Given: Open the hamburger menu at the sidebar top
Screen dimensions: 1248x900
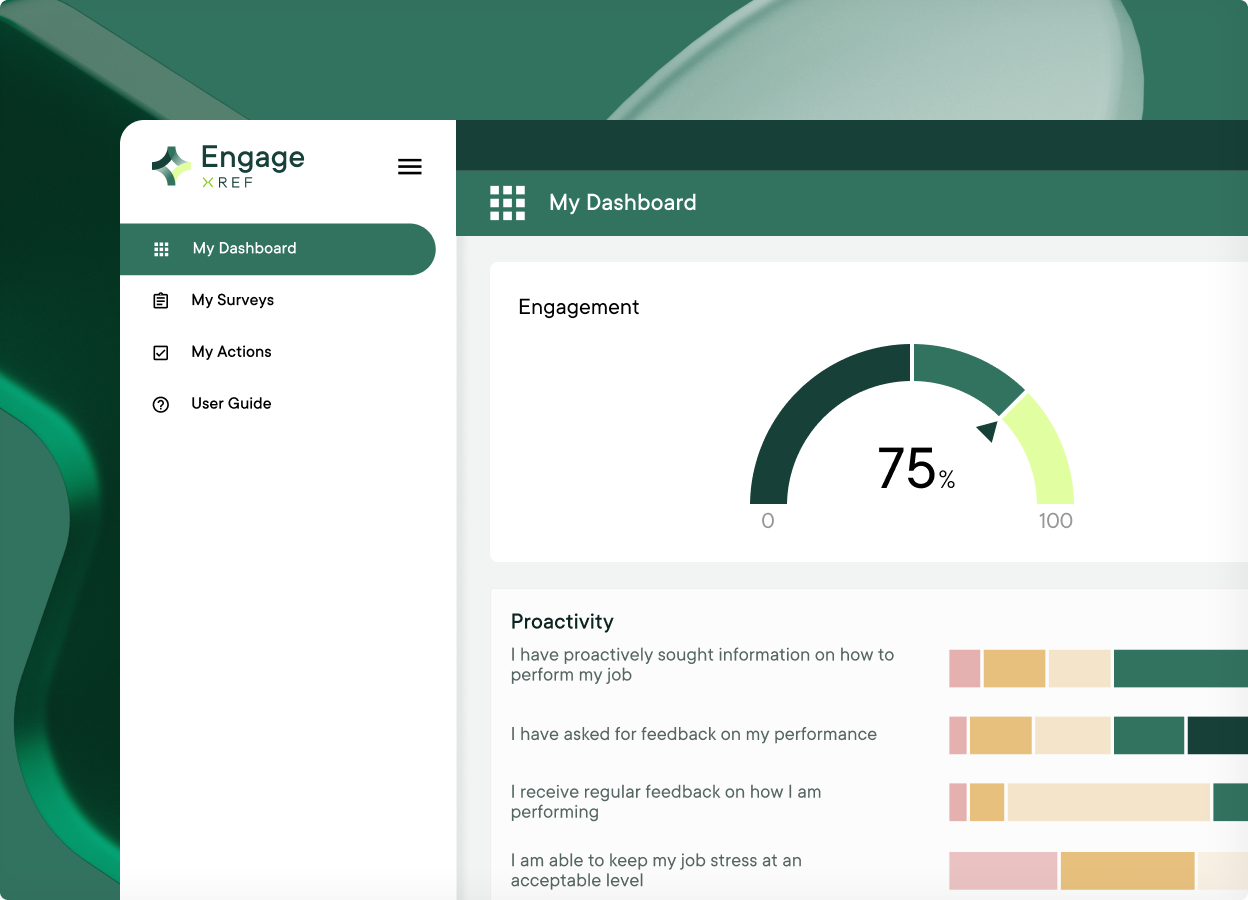Looking at the screenshot, I should pos(410,166).
